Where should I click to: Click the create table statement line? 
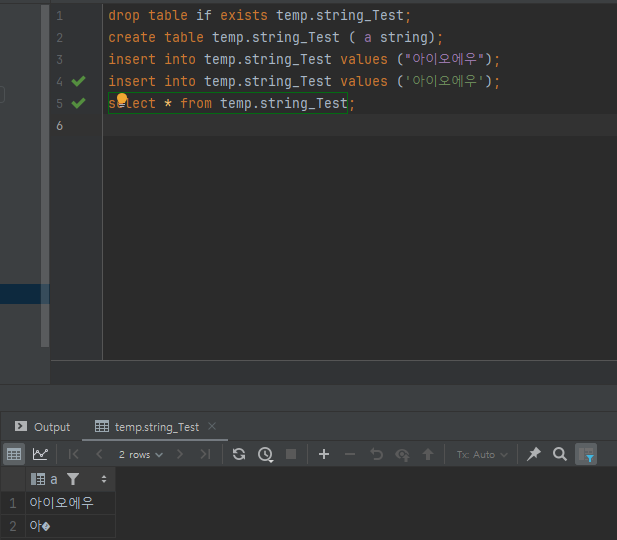(275, 37)
